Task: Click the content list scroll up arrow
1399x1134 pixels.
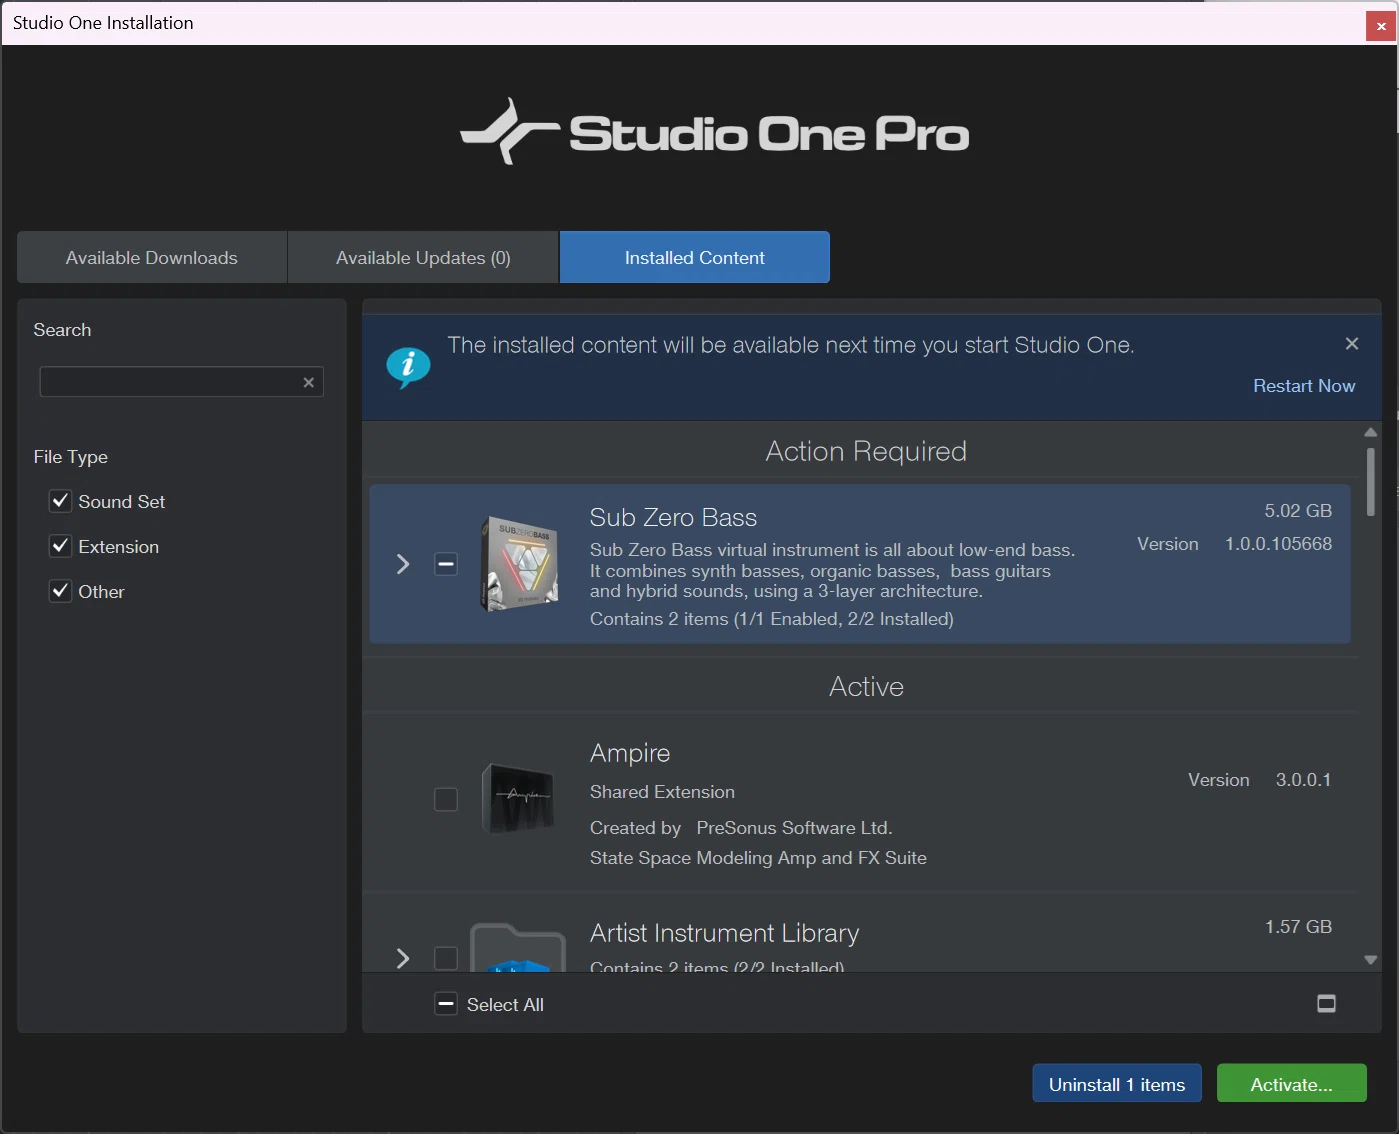Action: point(1371,432)
